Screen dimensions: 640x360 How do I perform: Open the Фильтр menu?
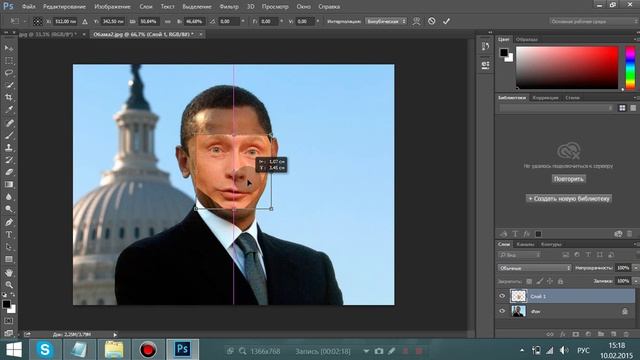[x=229, y=7]
